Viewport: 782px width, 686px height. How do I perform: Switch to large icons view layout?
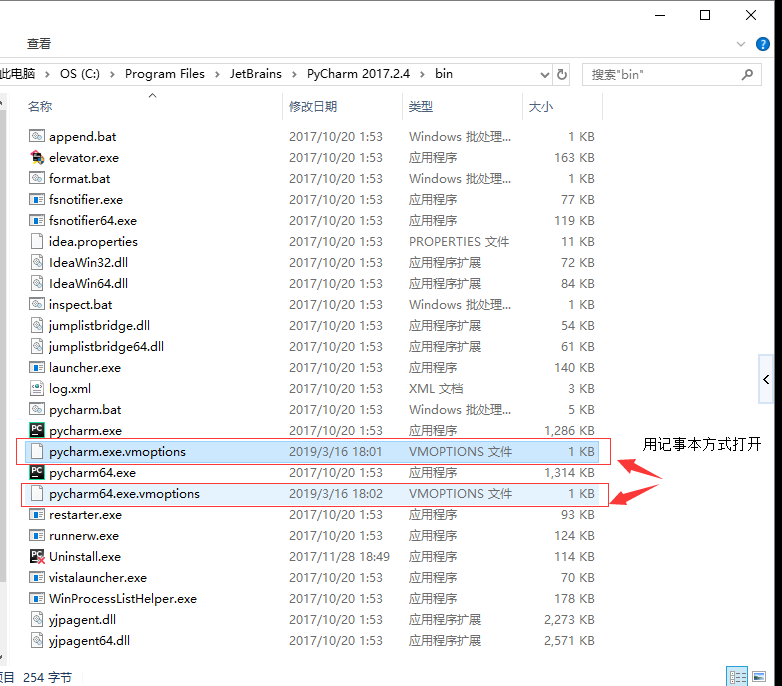(x=759, y=677)
